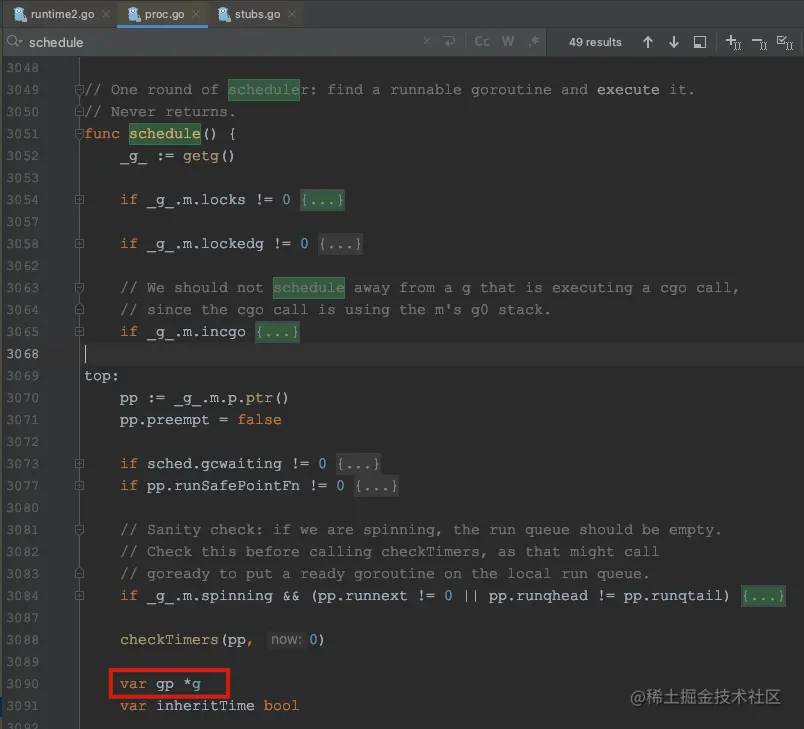Expand the fold at line 3073 gutter
This screenshot has width=804, height=729.
click(79, 463)
